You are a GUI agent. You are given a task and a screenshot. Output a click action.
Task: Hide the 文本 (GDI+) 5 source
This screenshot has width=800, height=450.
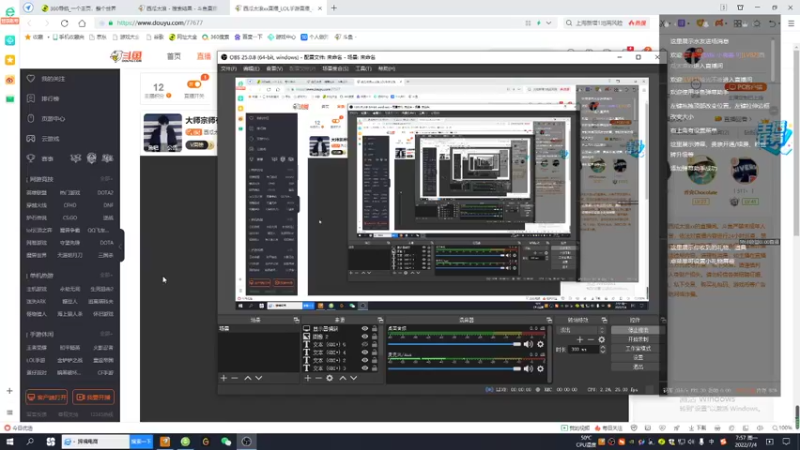365,344
